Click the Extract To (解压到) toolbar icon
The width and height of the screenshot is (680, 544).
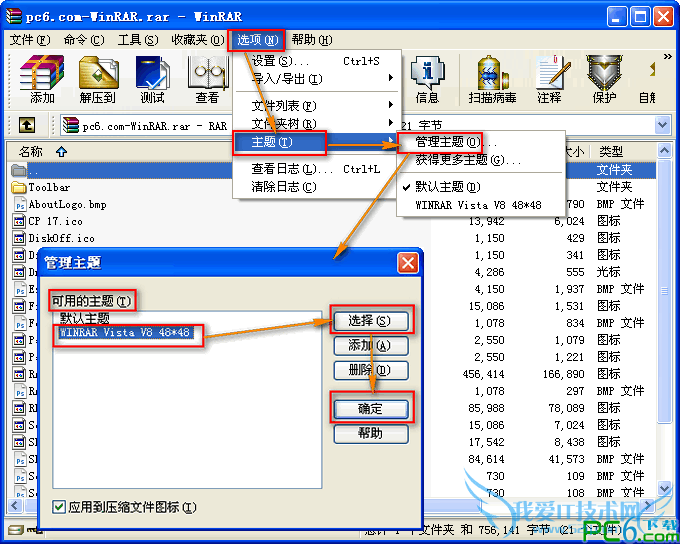[x=98, y=79]
